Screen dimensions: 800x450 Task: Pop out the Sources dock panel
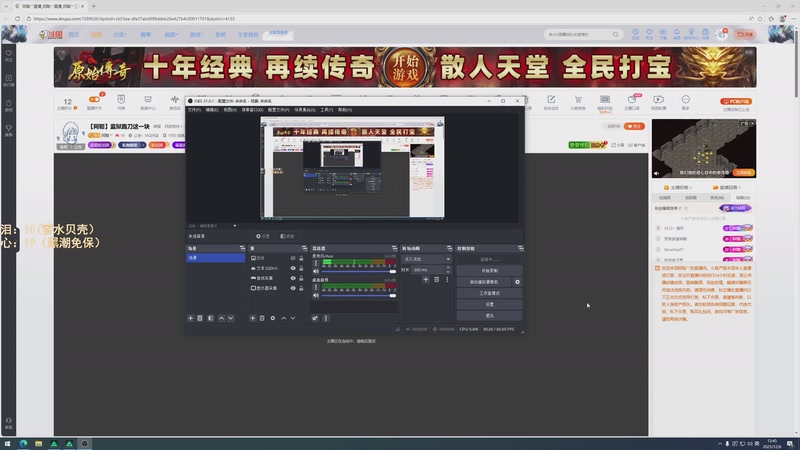point(304,248)
